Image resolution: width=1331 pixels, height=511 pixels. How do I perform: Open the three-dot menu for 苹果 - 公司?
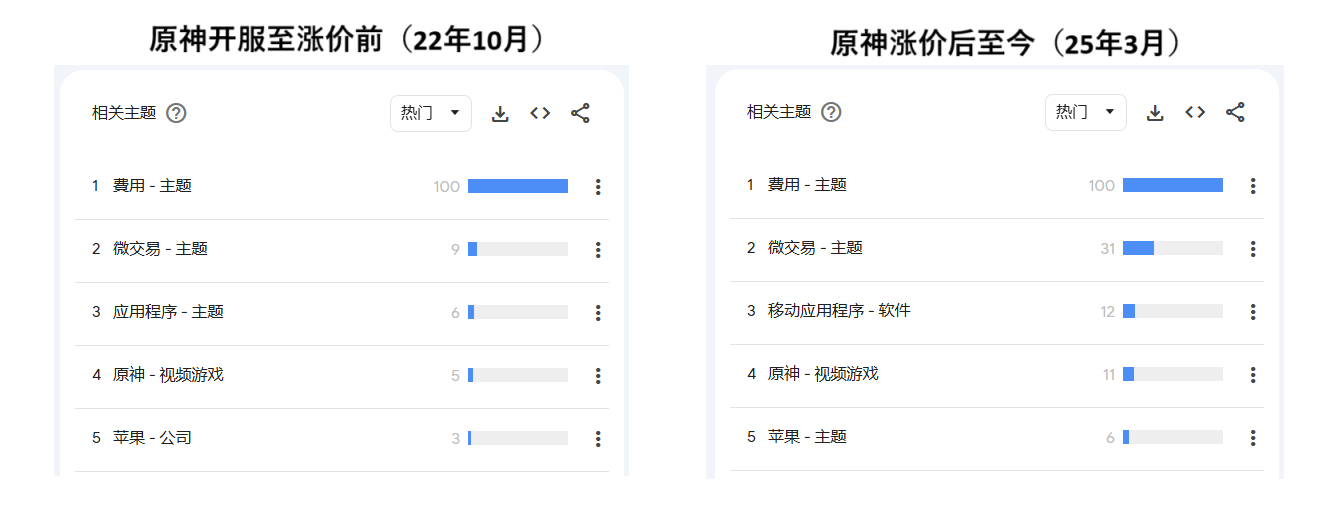click(598, 439)
